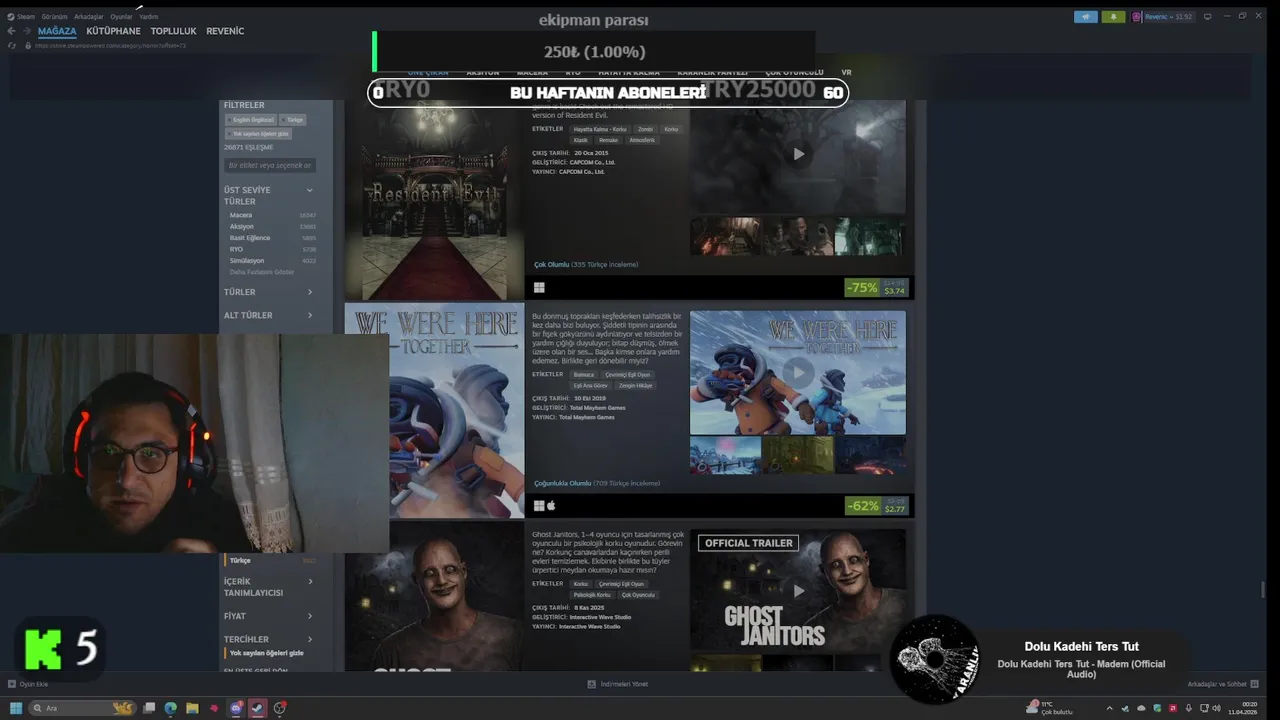Viewport: 1280px width, 720px height.
Task: Open the Görünüm menu
Action: 54,17
